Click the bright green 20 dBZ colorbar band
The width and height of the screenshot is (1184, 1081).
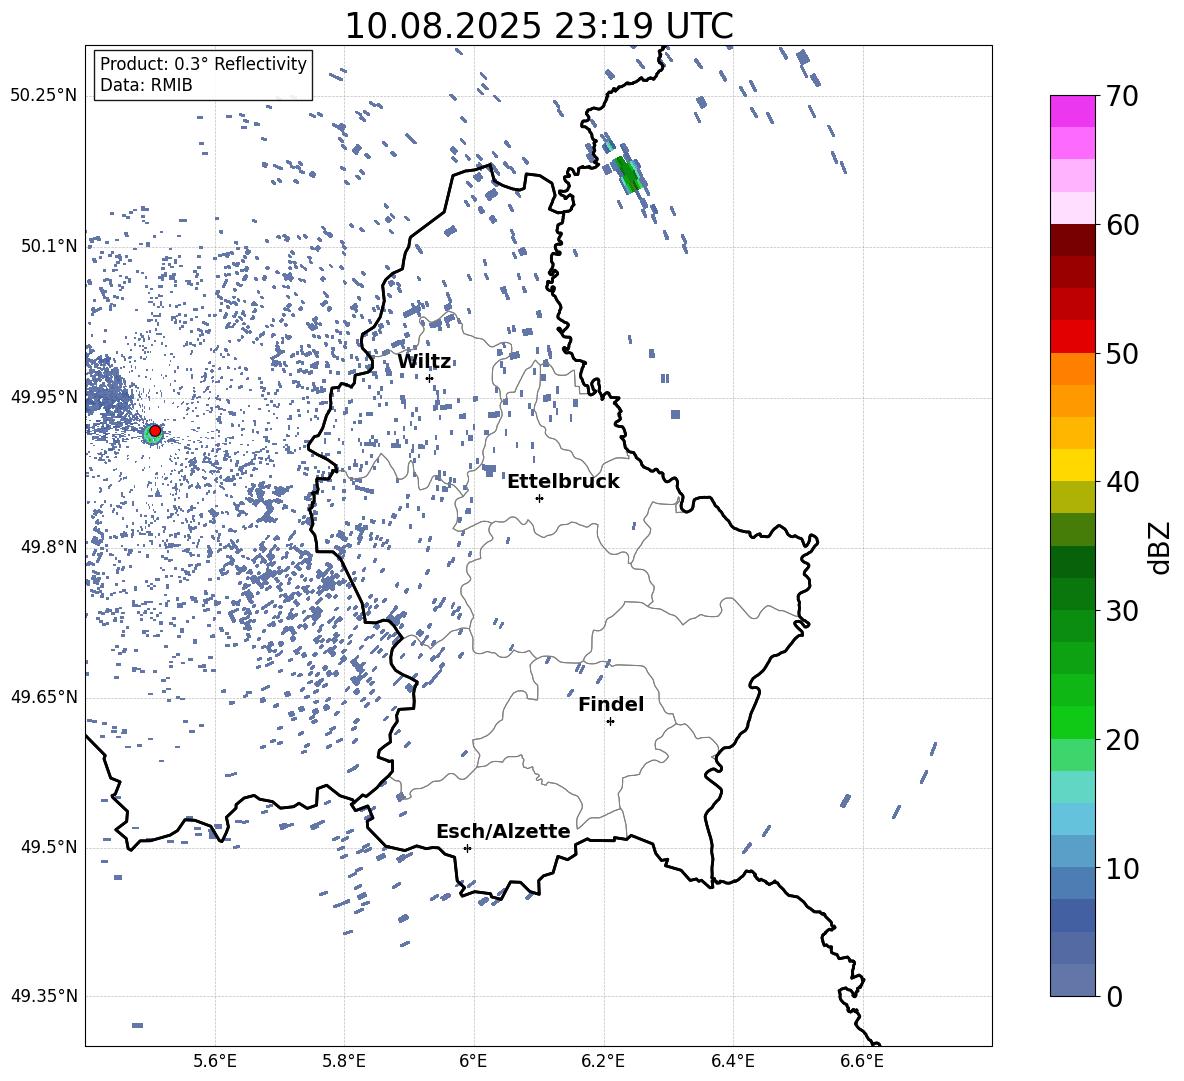[1072, 722]
